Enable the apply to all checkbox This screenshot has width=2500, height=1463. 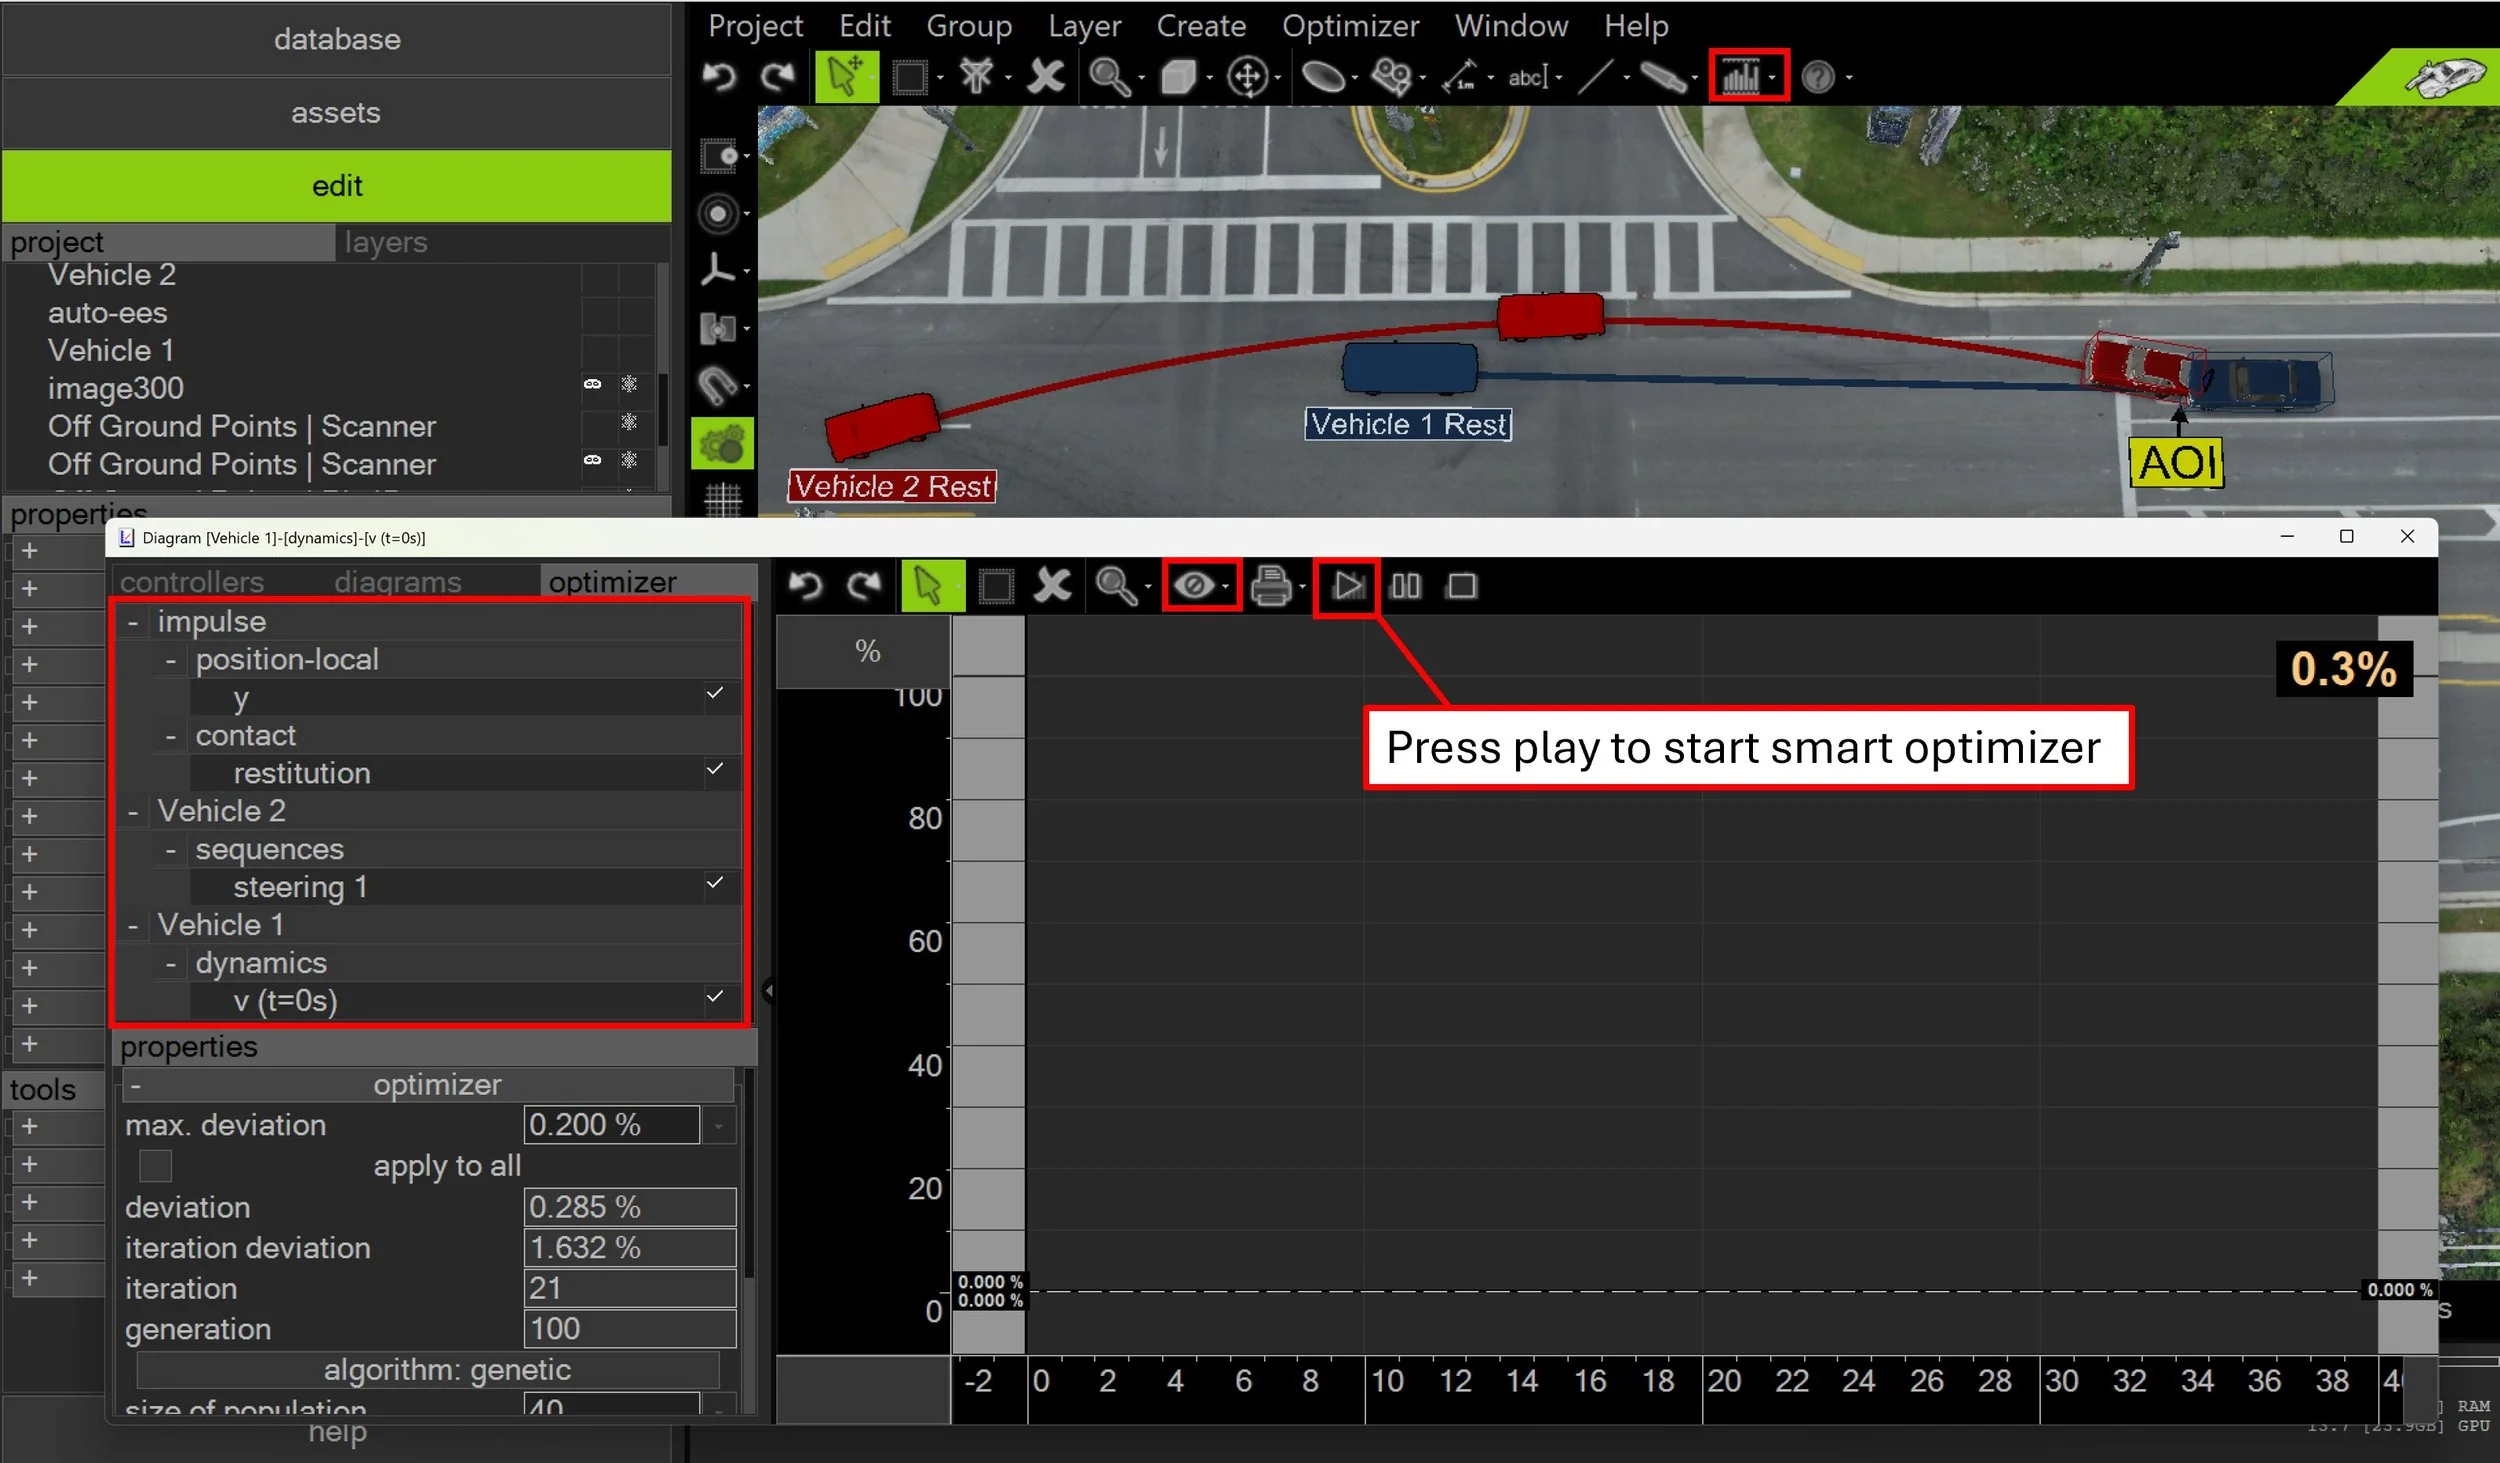(155, 1166)
